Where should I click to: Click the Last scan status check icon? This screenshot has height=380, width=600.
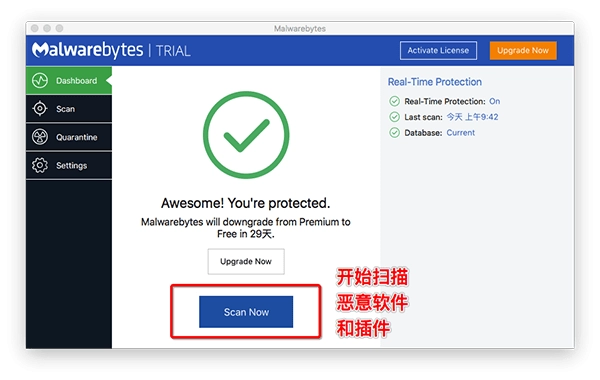(x=394, y=117)
